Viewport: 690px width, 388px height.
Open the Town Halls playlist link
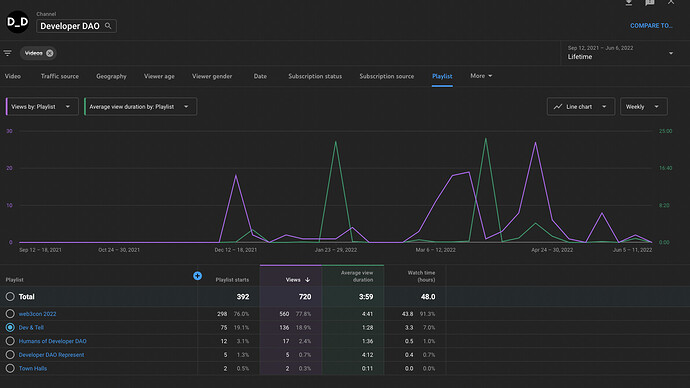point(33,368)
